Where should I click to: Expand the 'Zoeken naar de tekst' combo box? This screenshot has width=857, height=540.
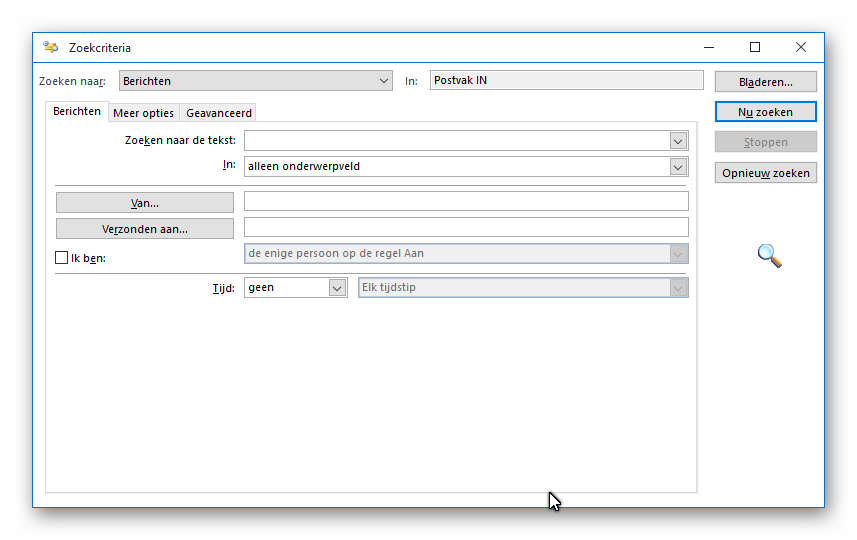point(678,141)
